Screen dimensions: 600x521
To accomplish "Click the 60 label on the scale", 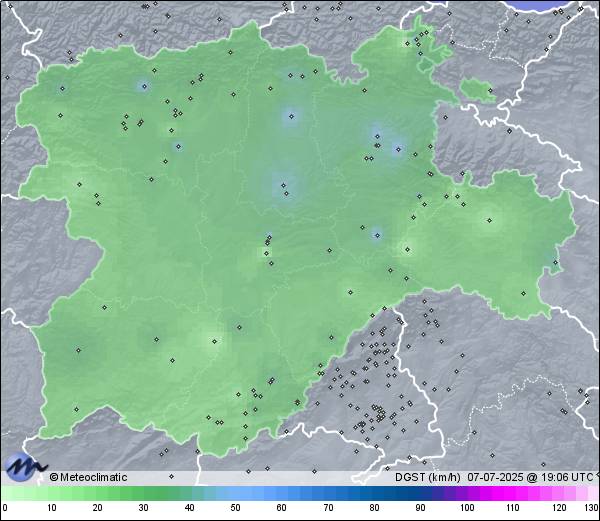I will click(x=282, y=508).
